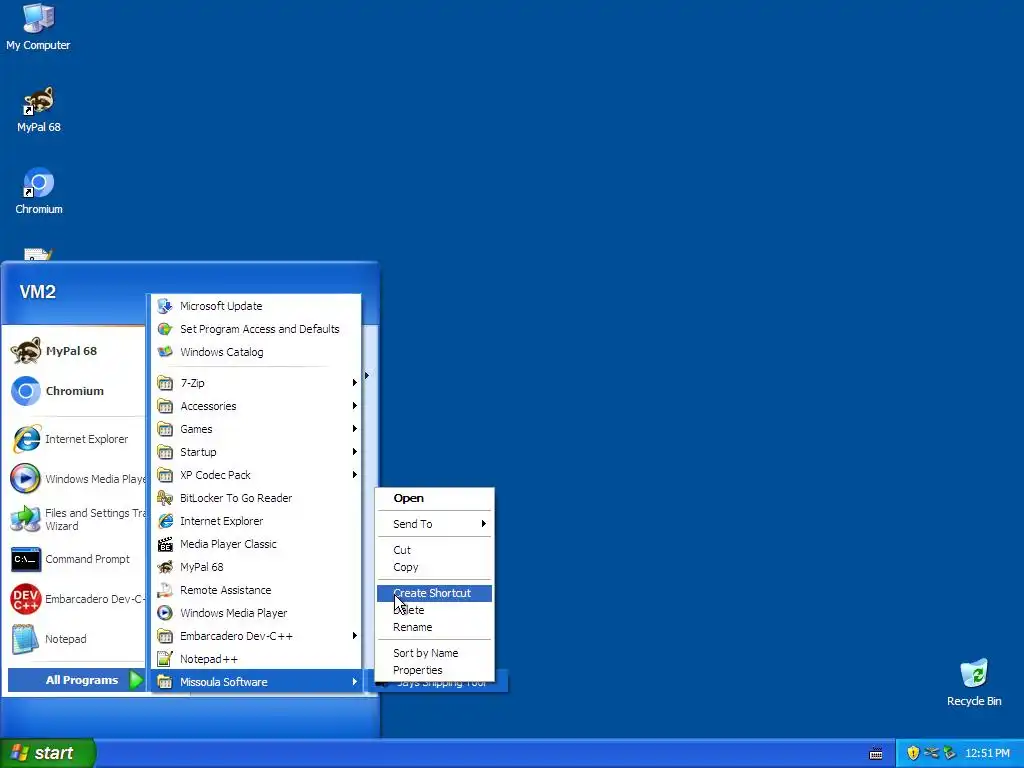Image resolution: width=1024 pixels, height=768 pixels.
Task: Open Windows Catalog entry
Action: 256,351
